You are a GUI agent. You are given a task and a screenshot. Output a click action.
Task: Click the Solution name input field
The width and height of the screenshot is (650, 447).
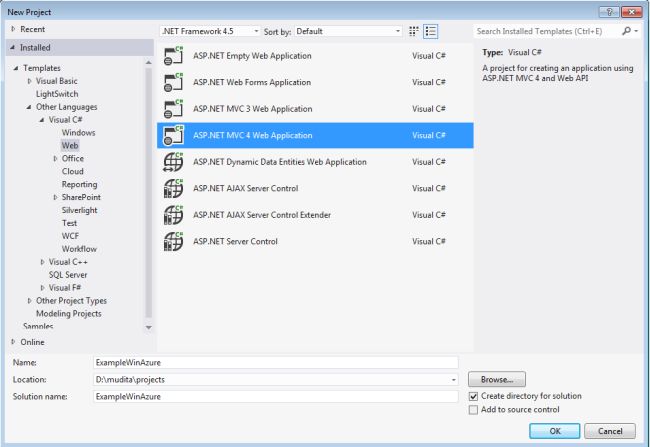[x=276, y=396]
